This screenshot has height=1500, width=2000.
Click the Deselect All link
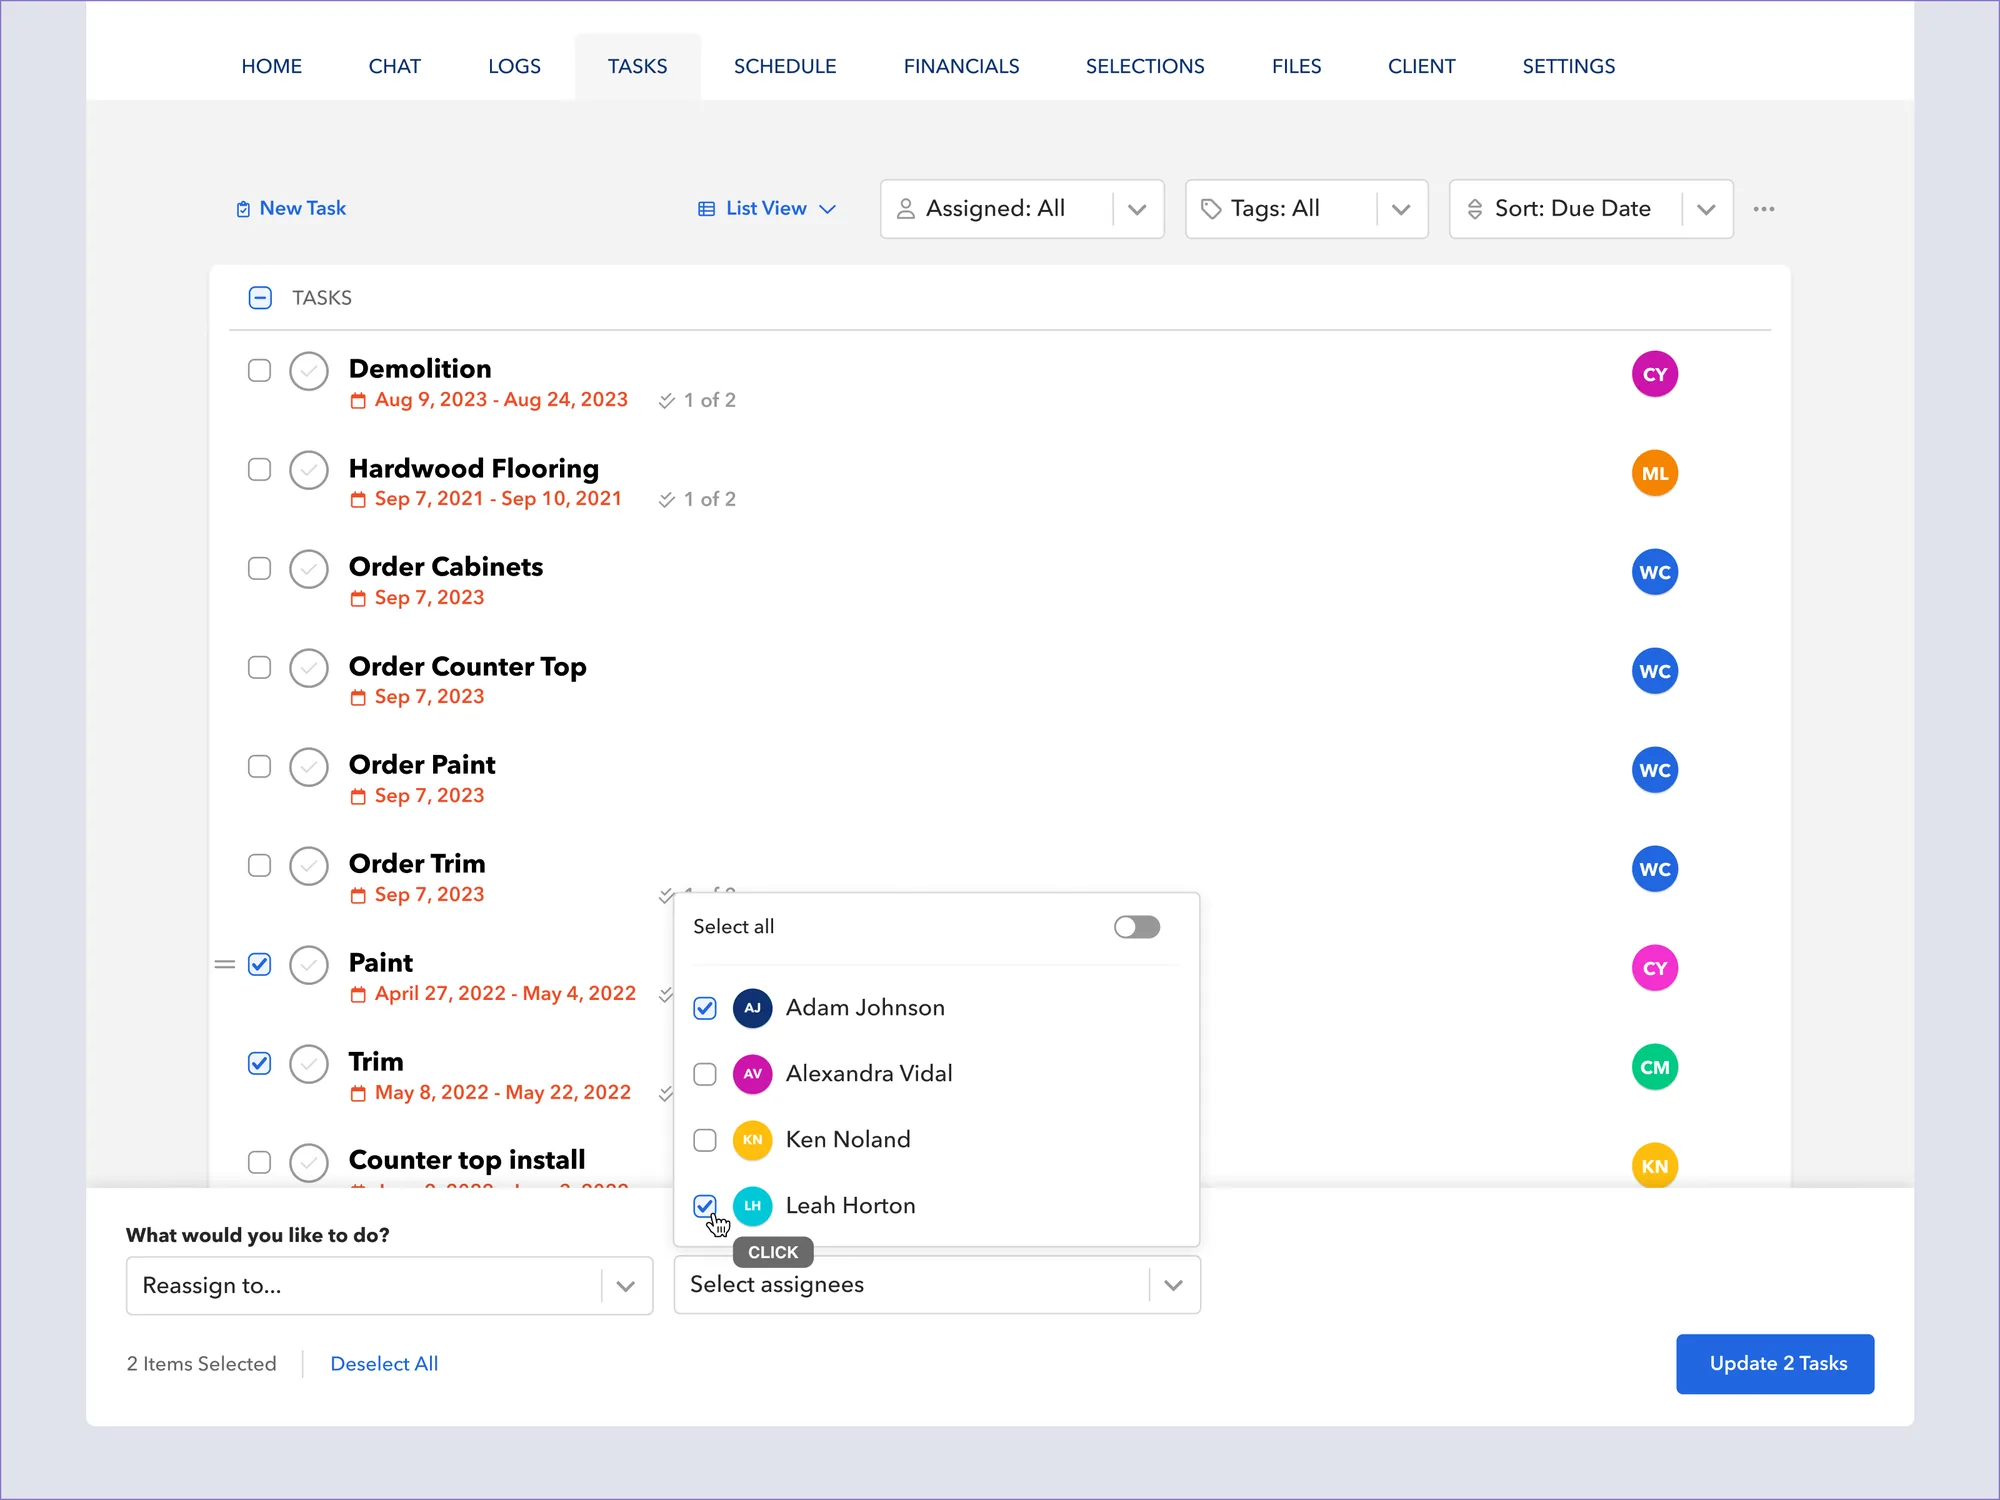click(x=384, y=1364)
